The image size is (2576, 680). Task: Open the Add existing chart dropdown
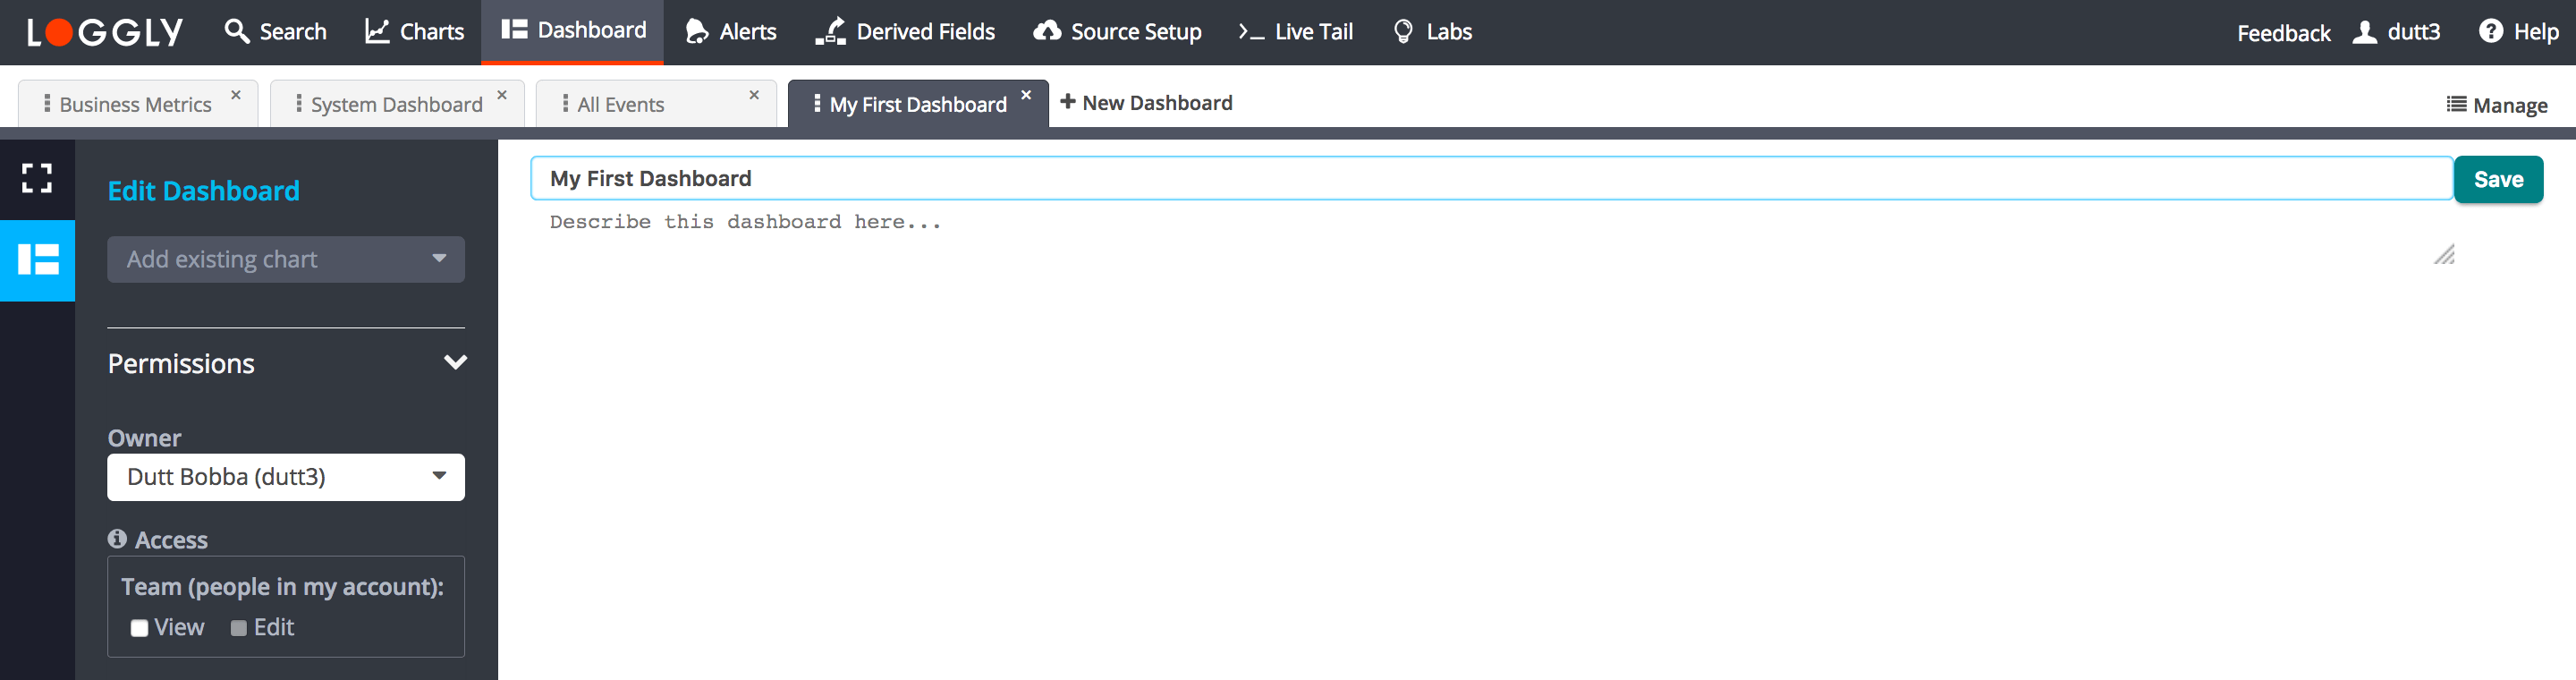click(286, 259)
